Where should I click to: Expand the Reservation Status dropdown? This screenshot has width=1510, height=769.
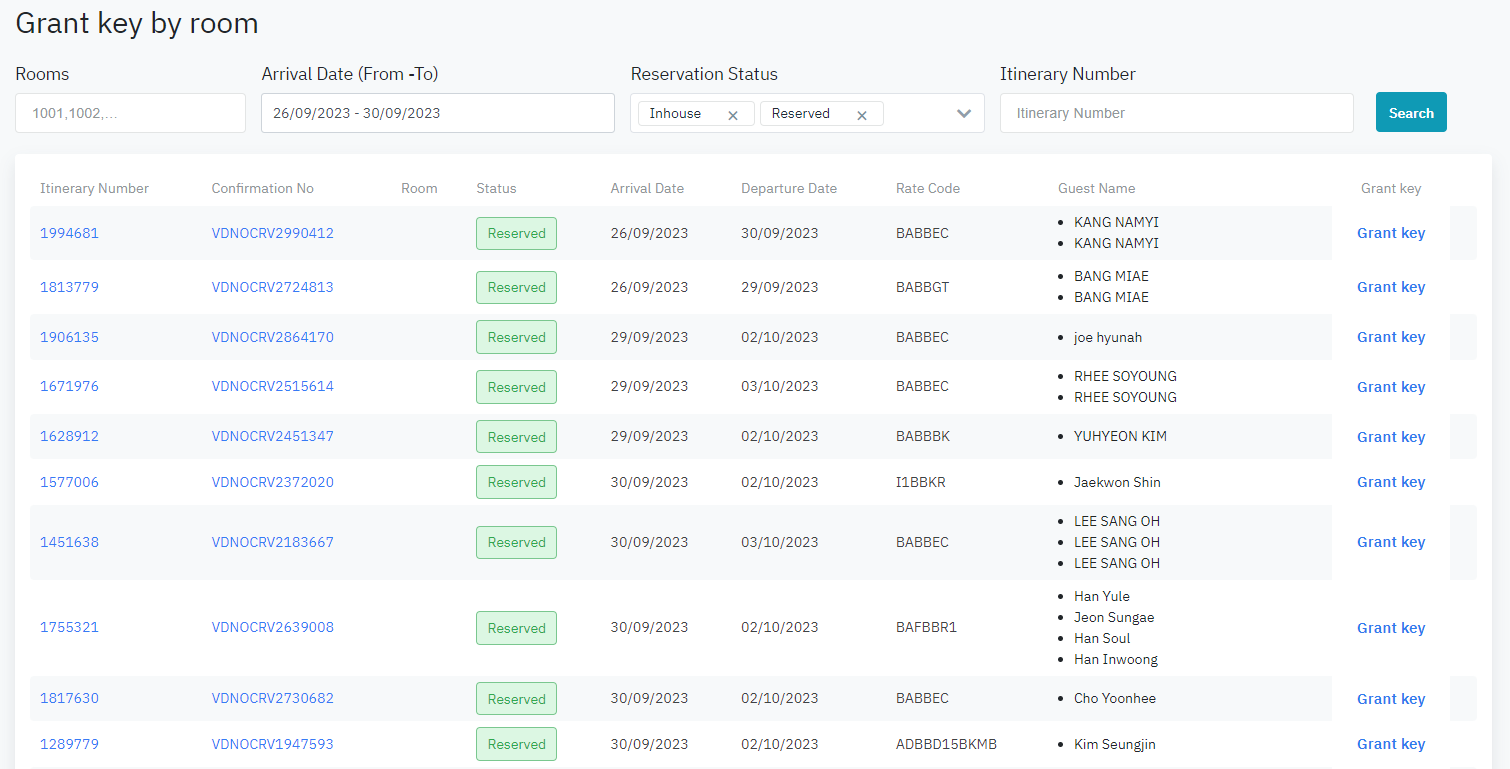[963, 114]
